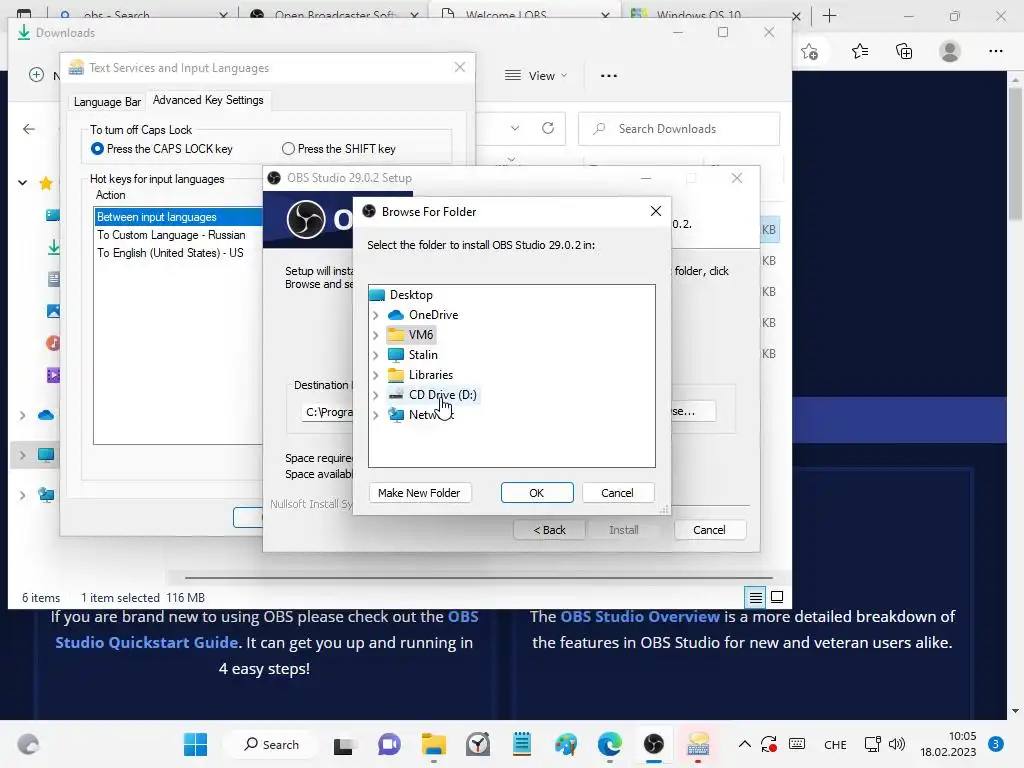Expand the CD Drive (D:) node
This screenshot has width=1024, height=768.
point(376,395)
